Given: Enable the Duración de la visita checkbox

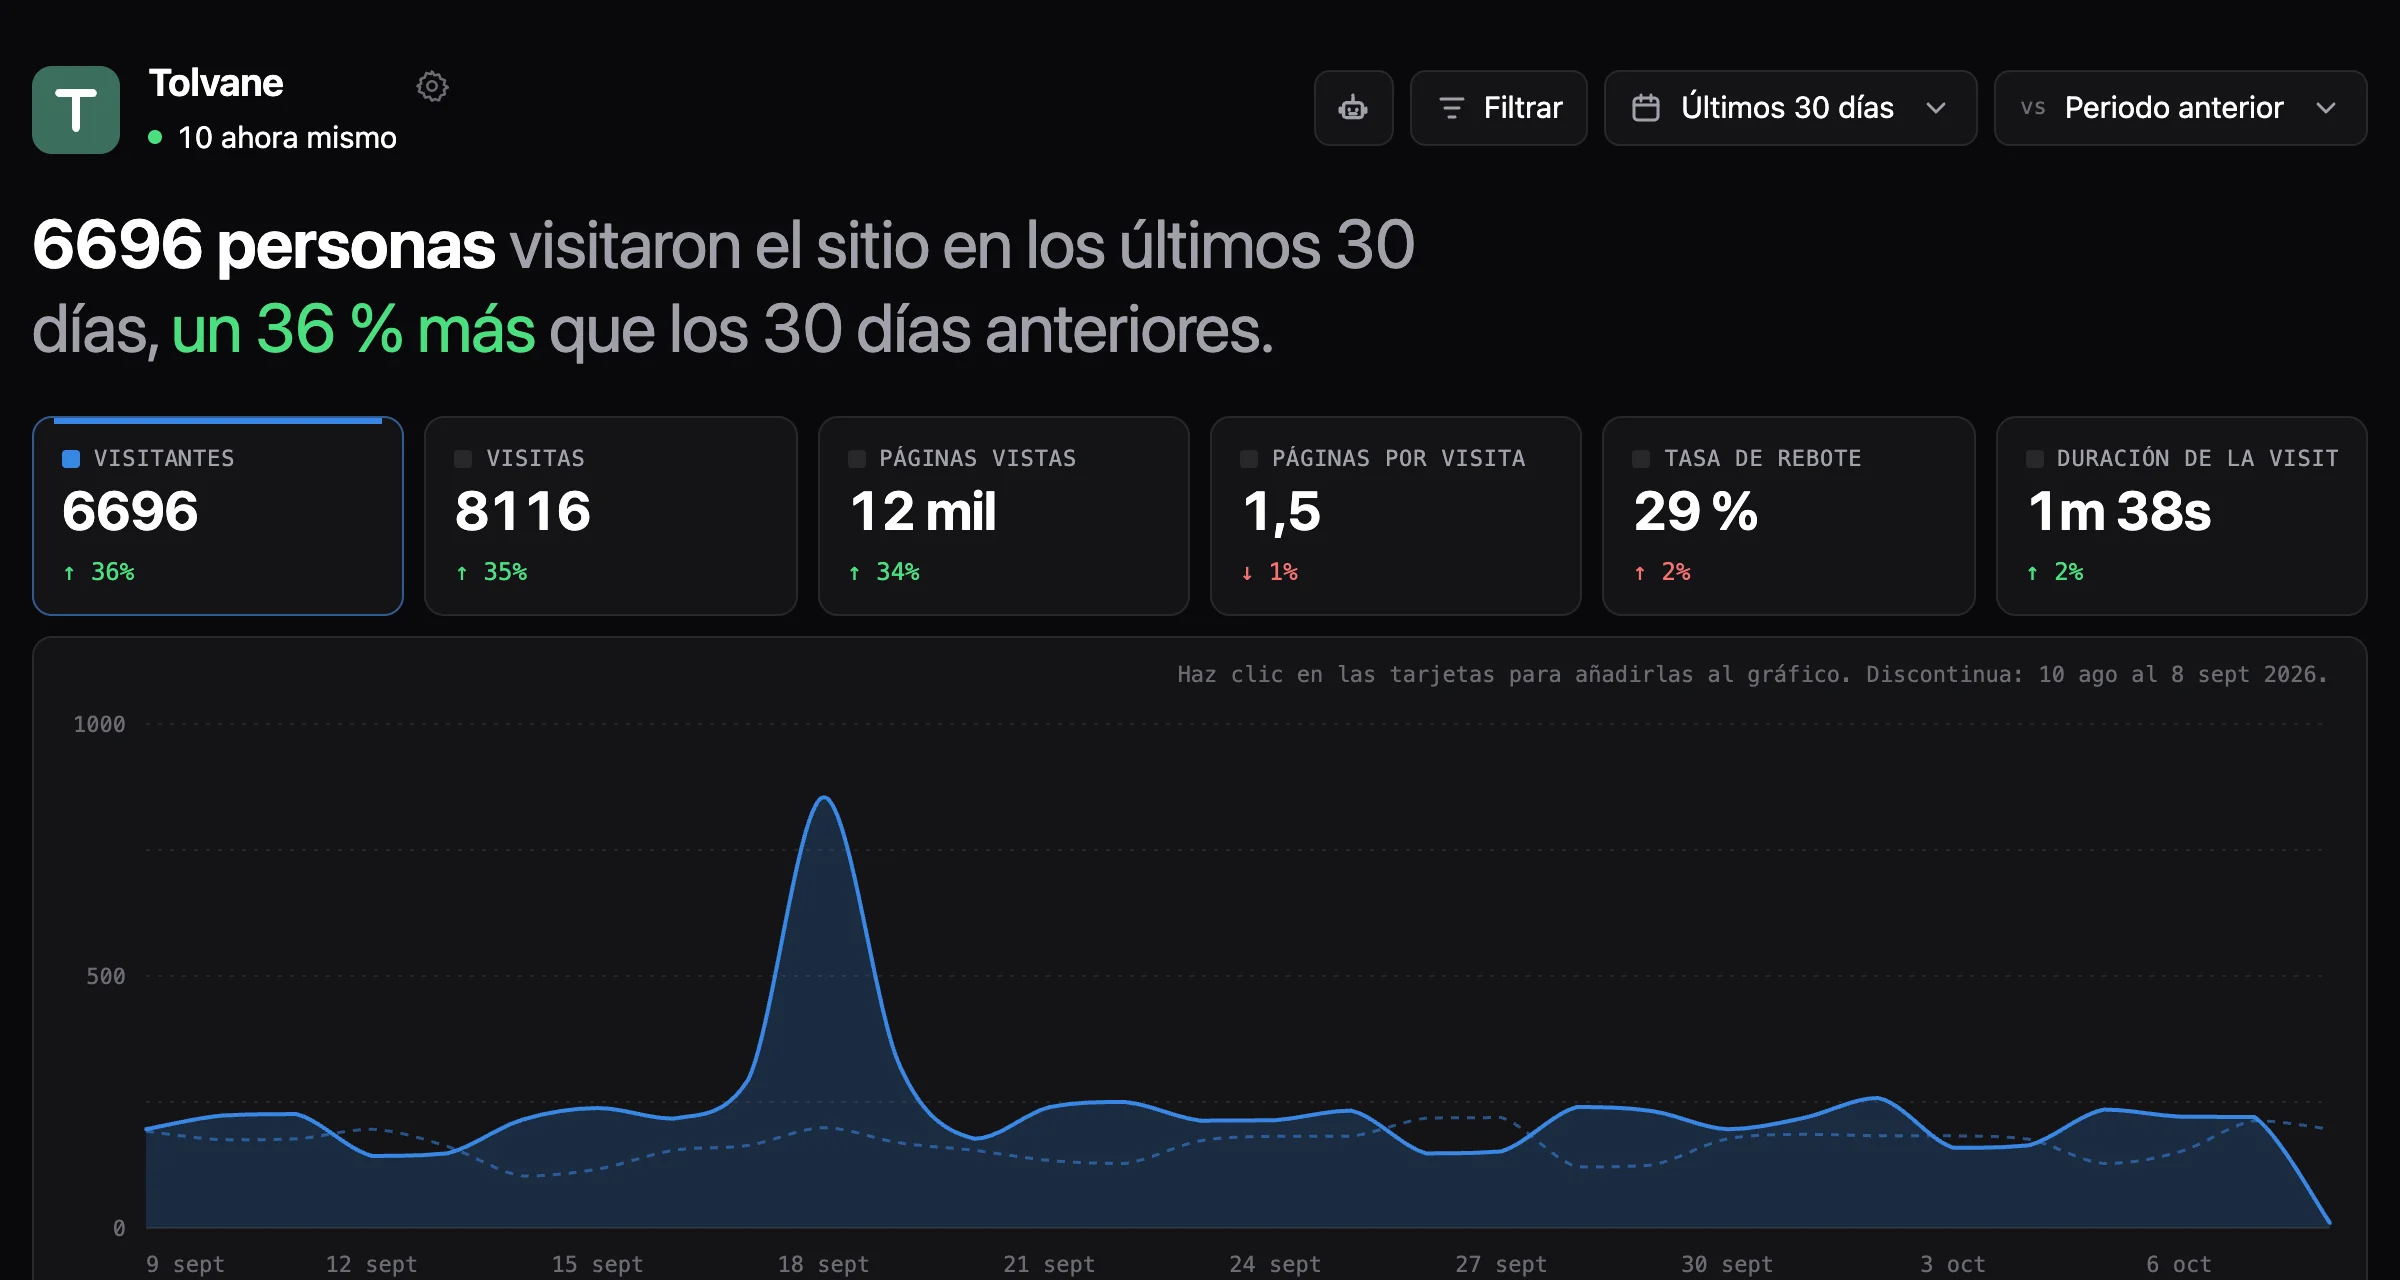Looking at the screenshot, I should pos(2035,459).
